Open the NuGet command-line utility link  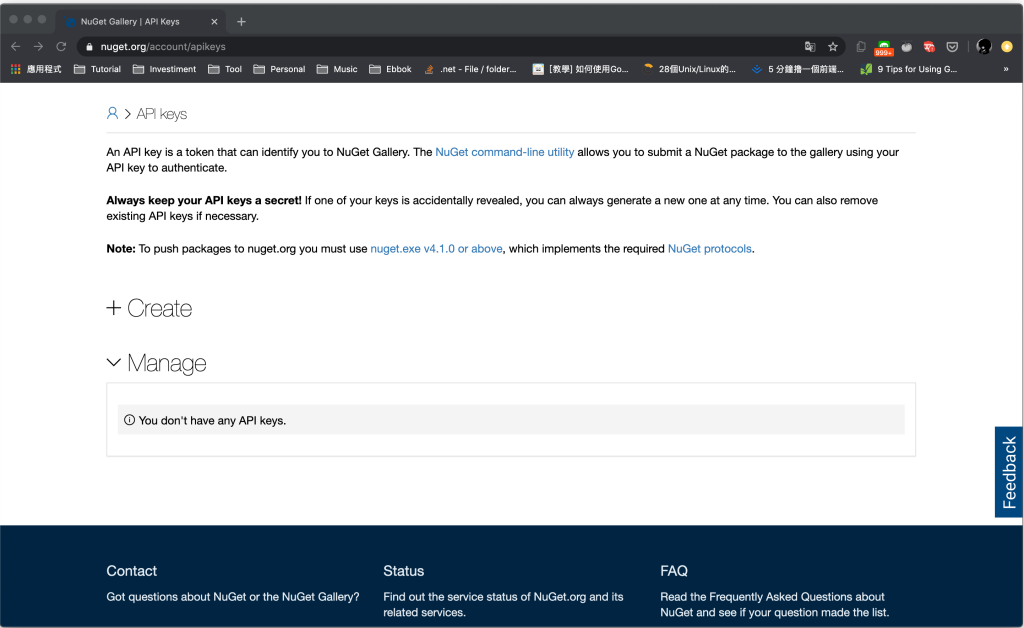coord(504,152)
